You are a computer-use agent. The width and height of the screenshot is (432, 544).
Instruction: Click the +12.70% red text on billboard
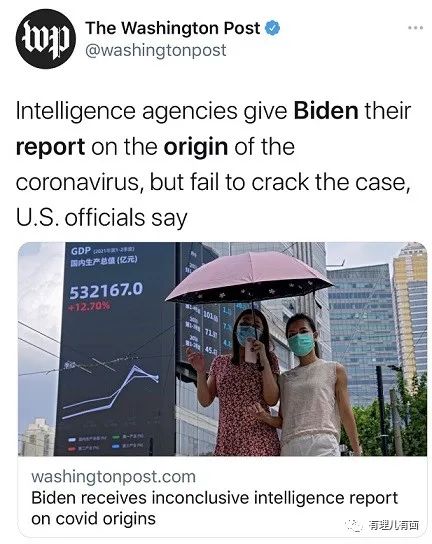click(90, 306)
